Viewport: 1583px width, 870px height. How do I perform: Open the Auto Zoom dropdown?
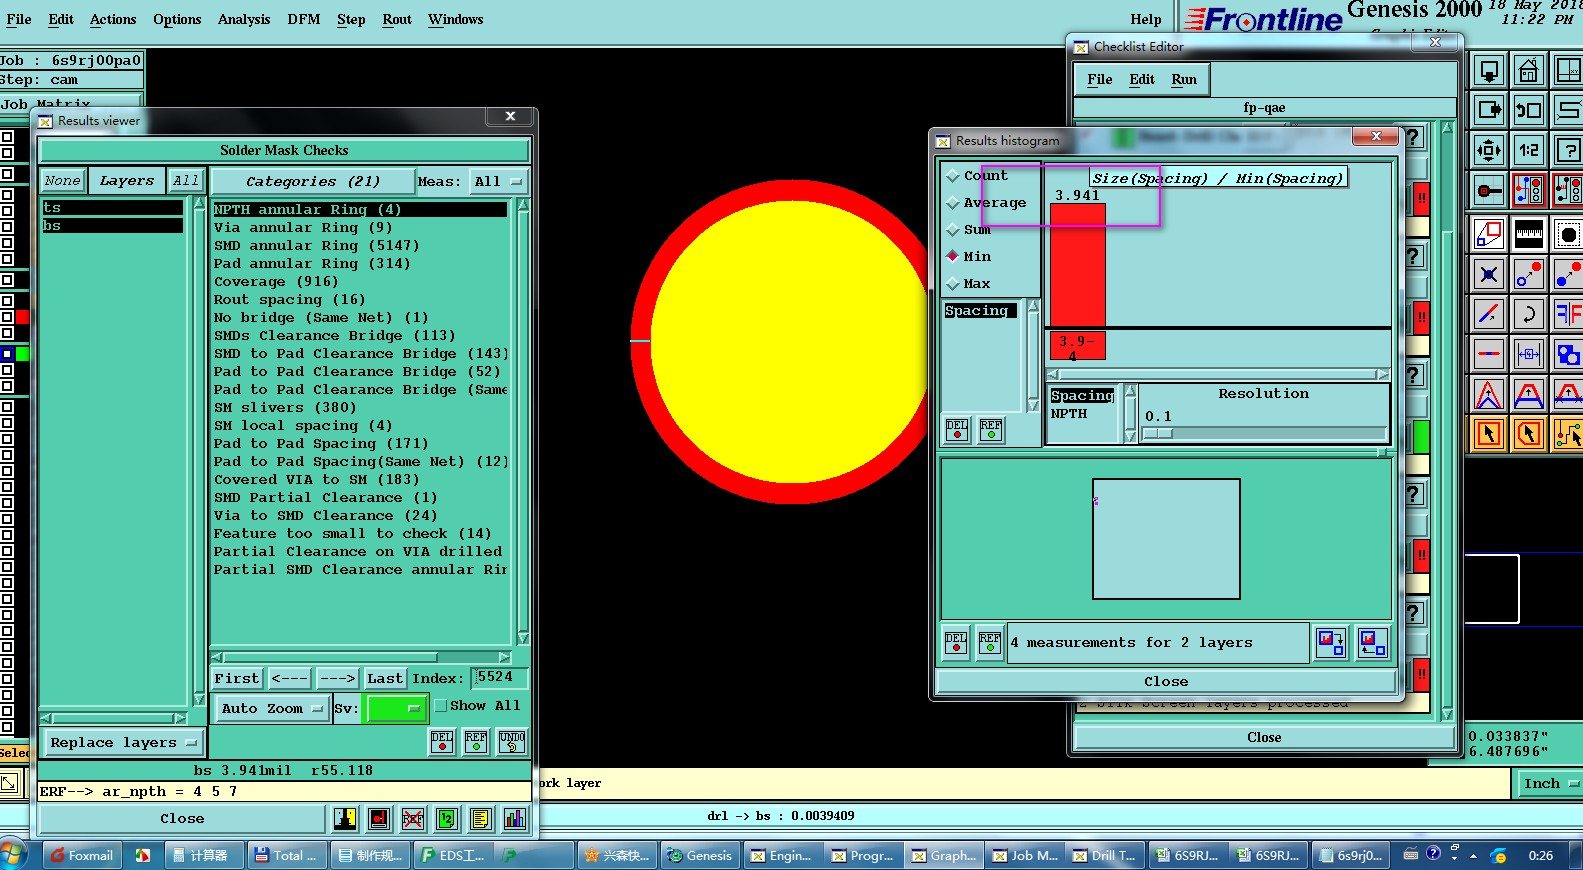(x=272, y=709)
